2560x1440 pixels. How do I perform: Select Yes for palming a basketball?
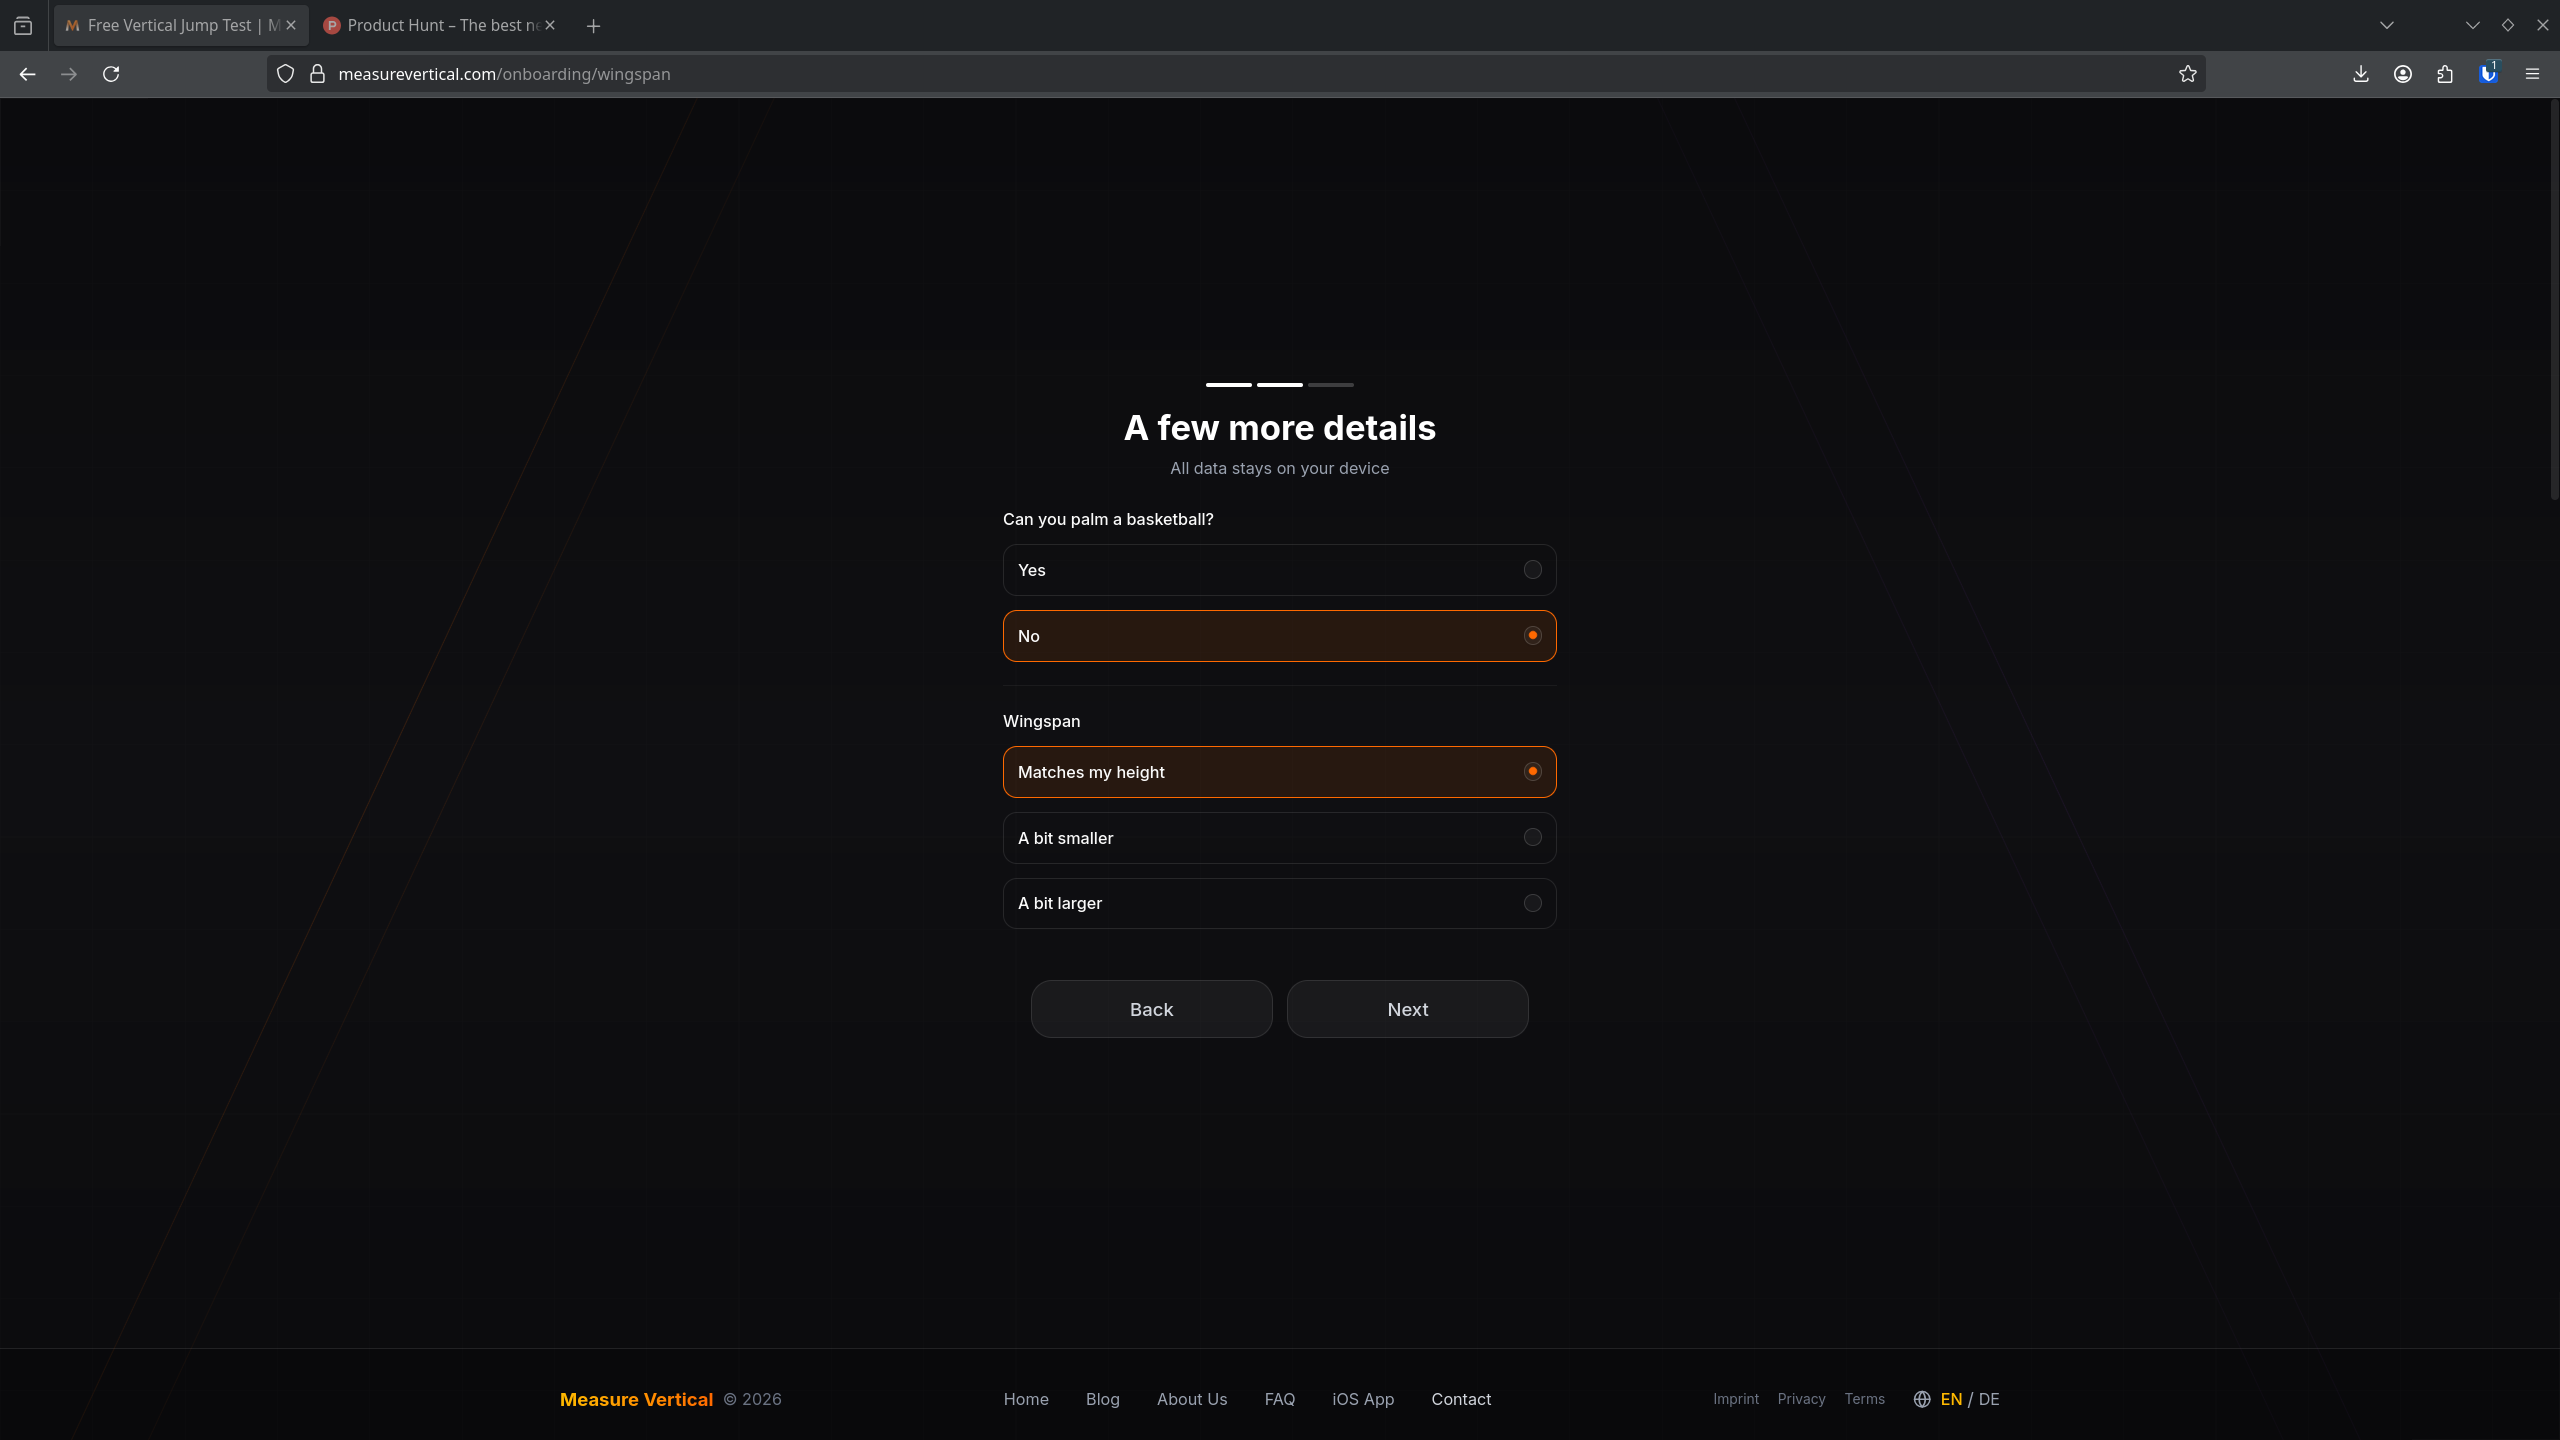(1279, 569)
